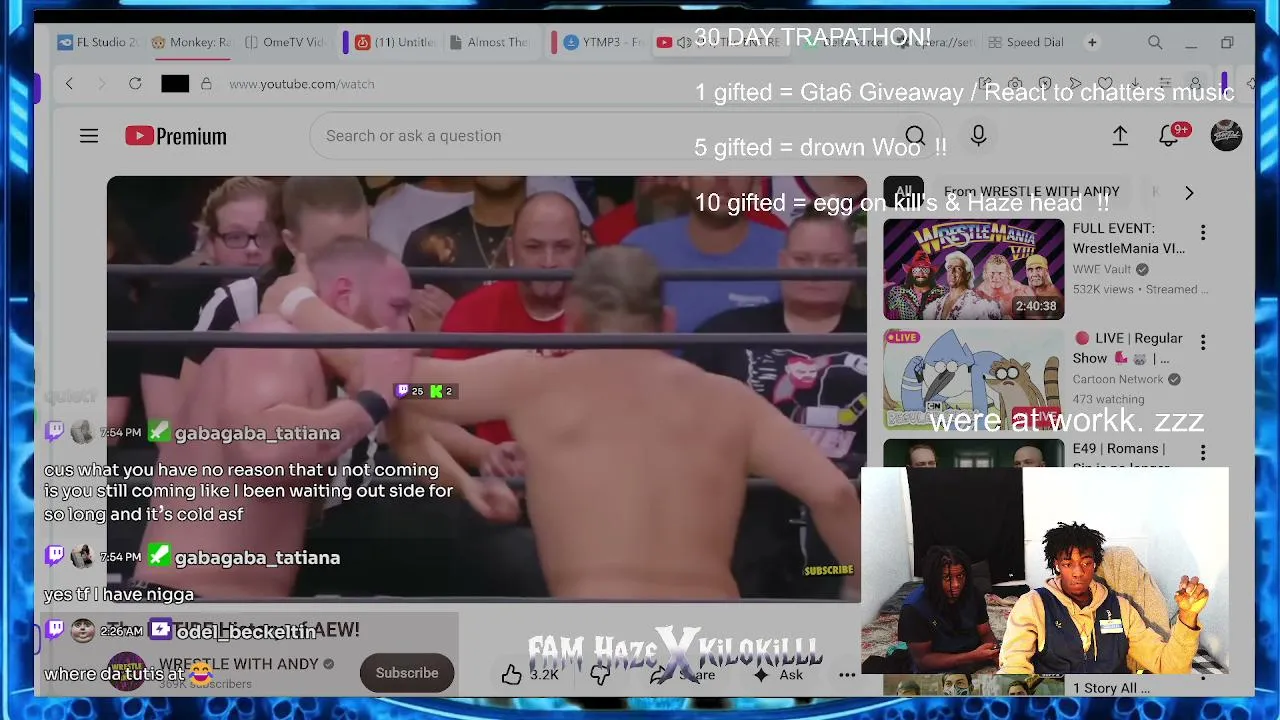
Task: Click the in-video SUBSCRIBE watermark
Action: pos(829,570)
